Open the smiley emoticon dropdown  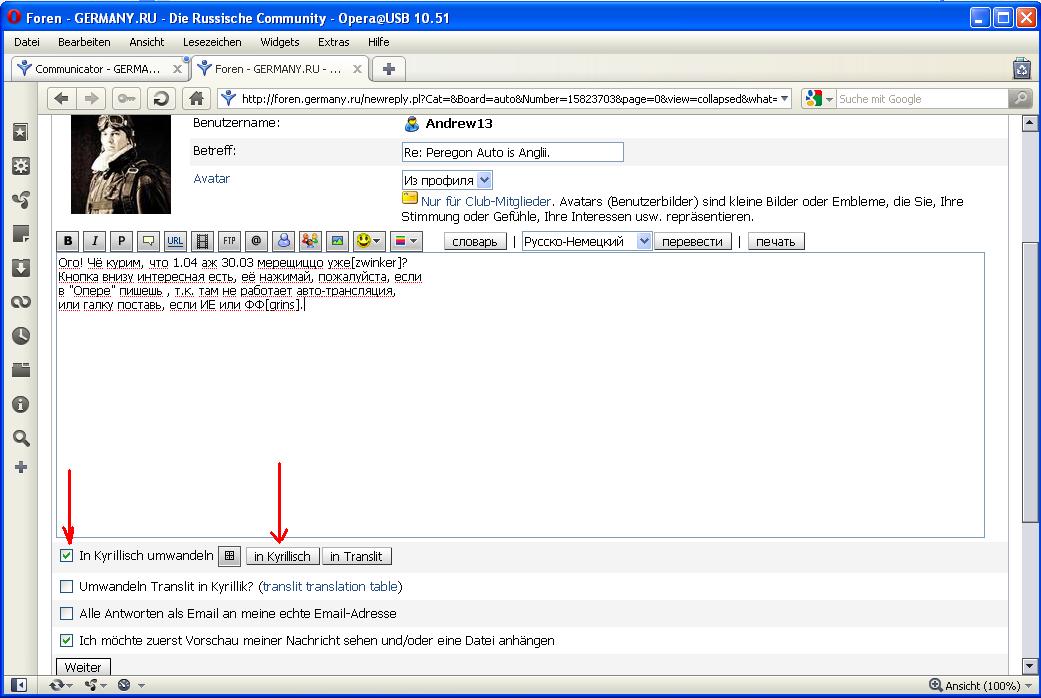(370, 241)
